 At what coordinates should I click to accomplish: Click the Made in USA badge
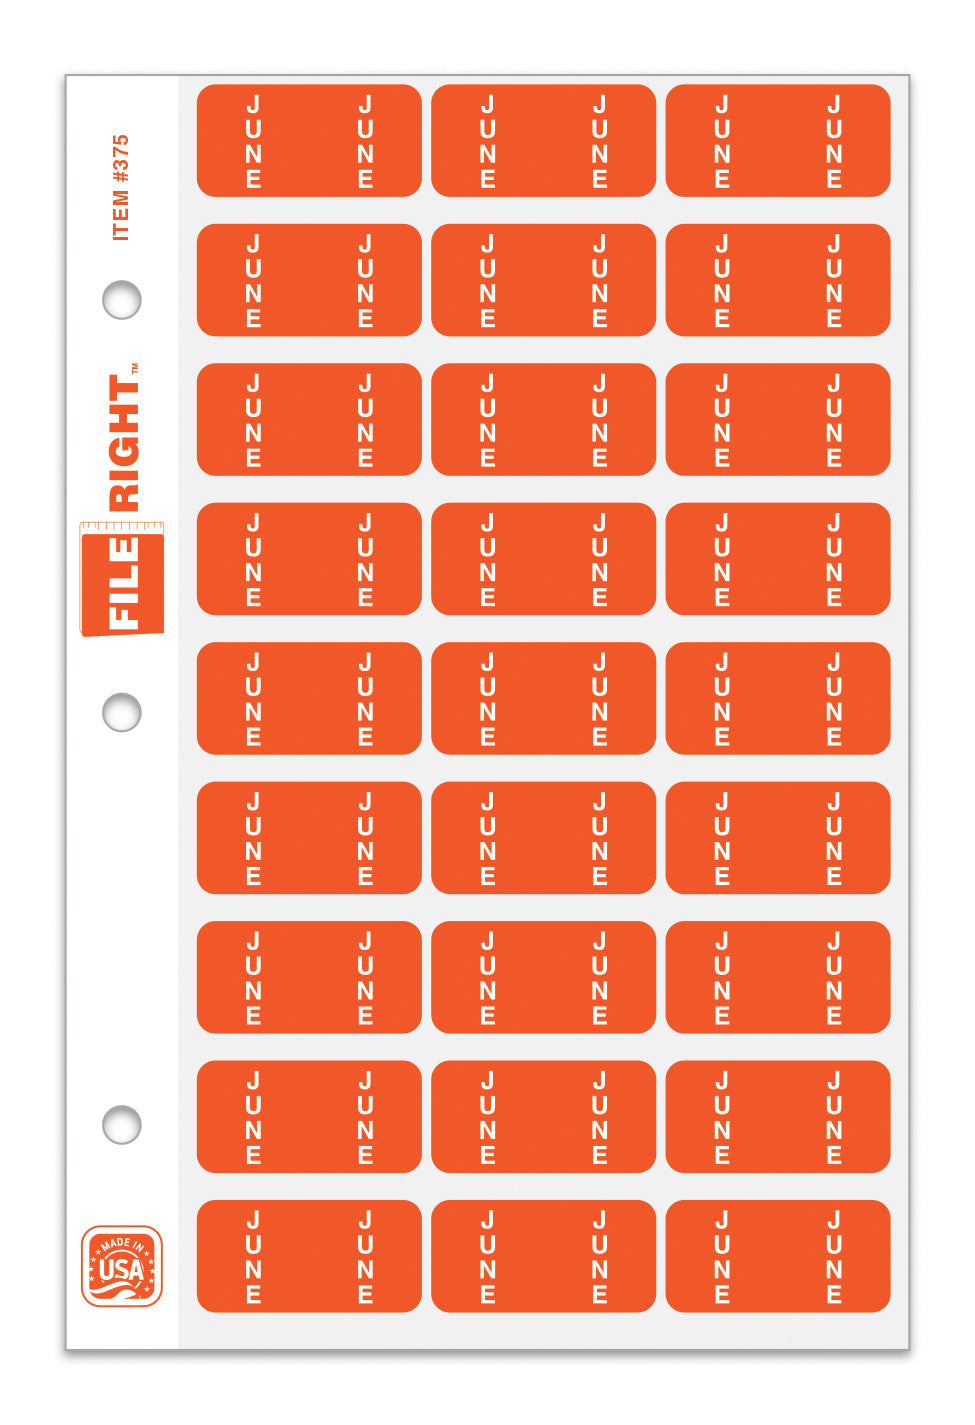coord(122,1266)
